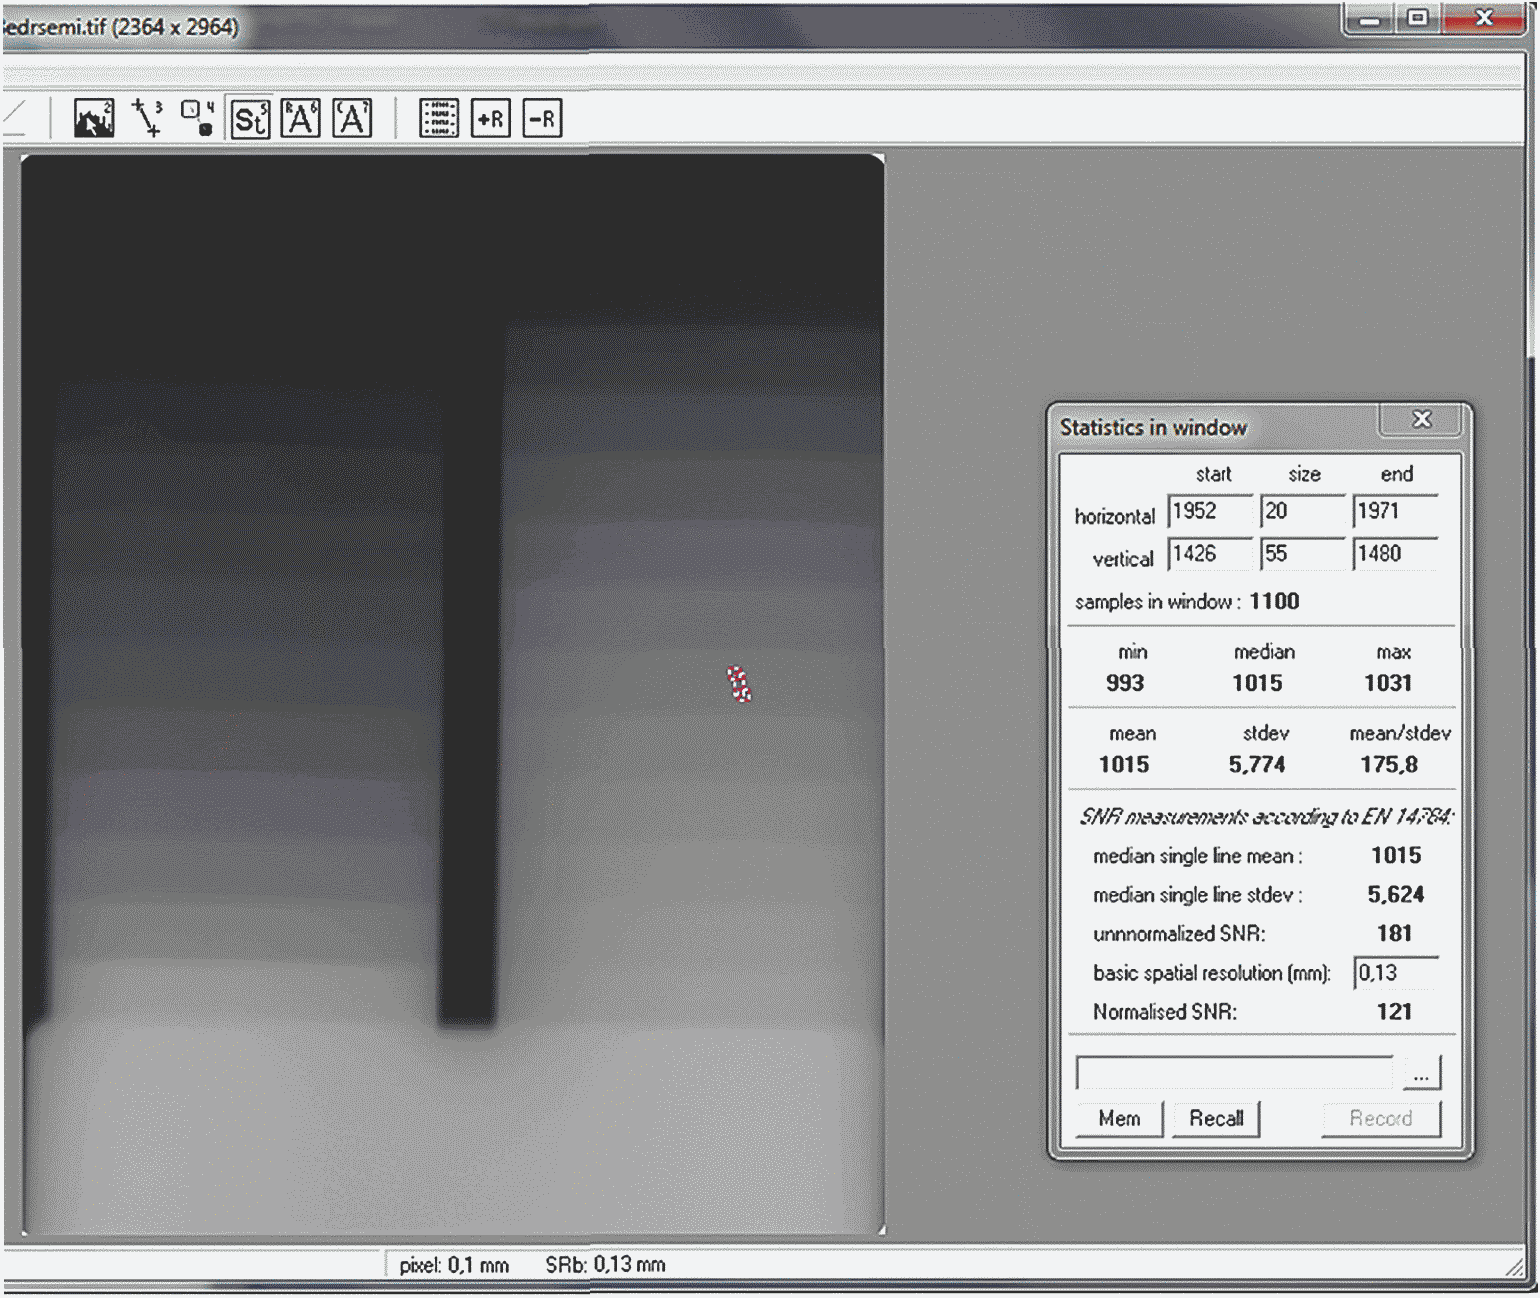
Task: Toggle the St statistics window tool
Action: (250, 118)
